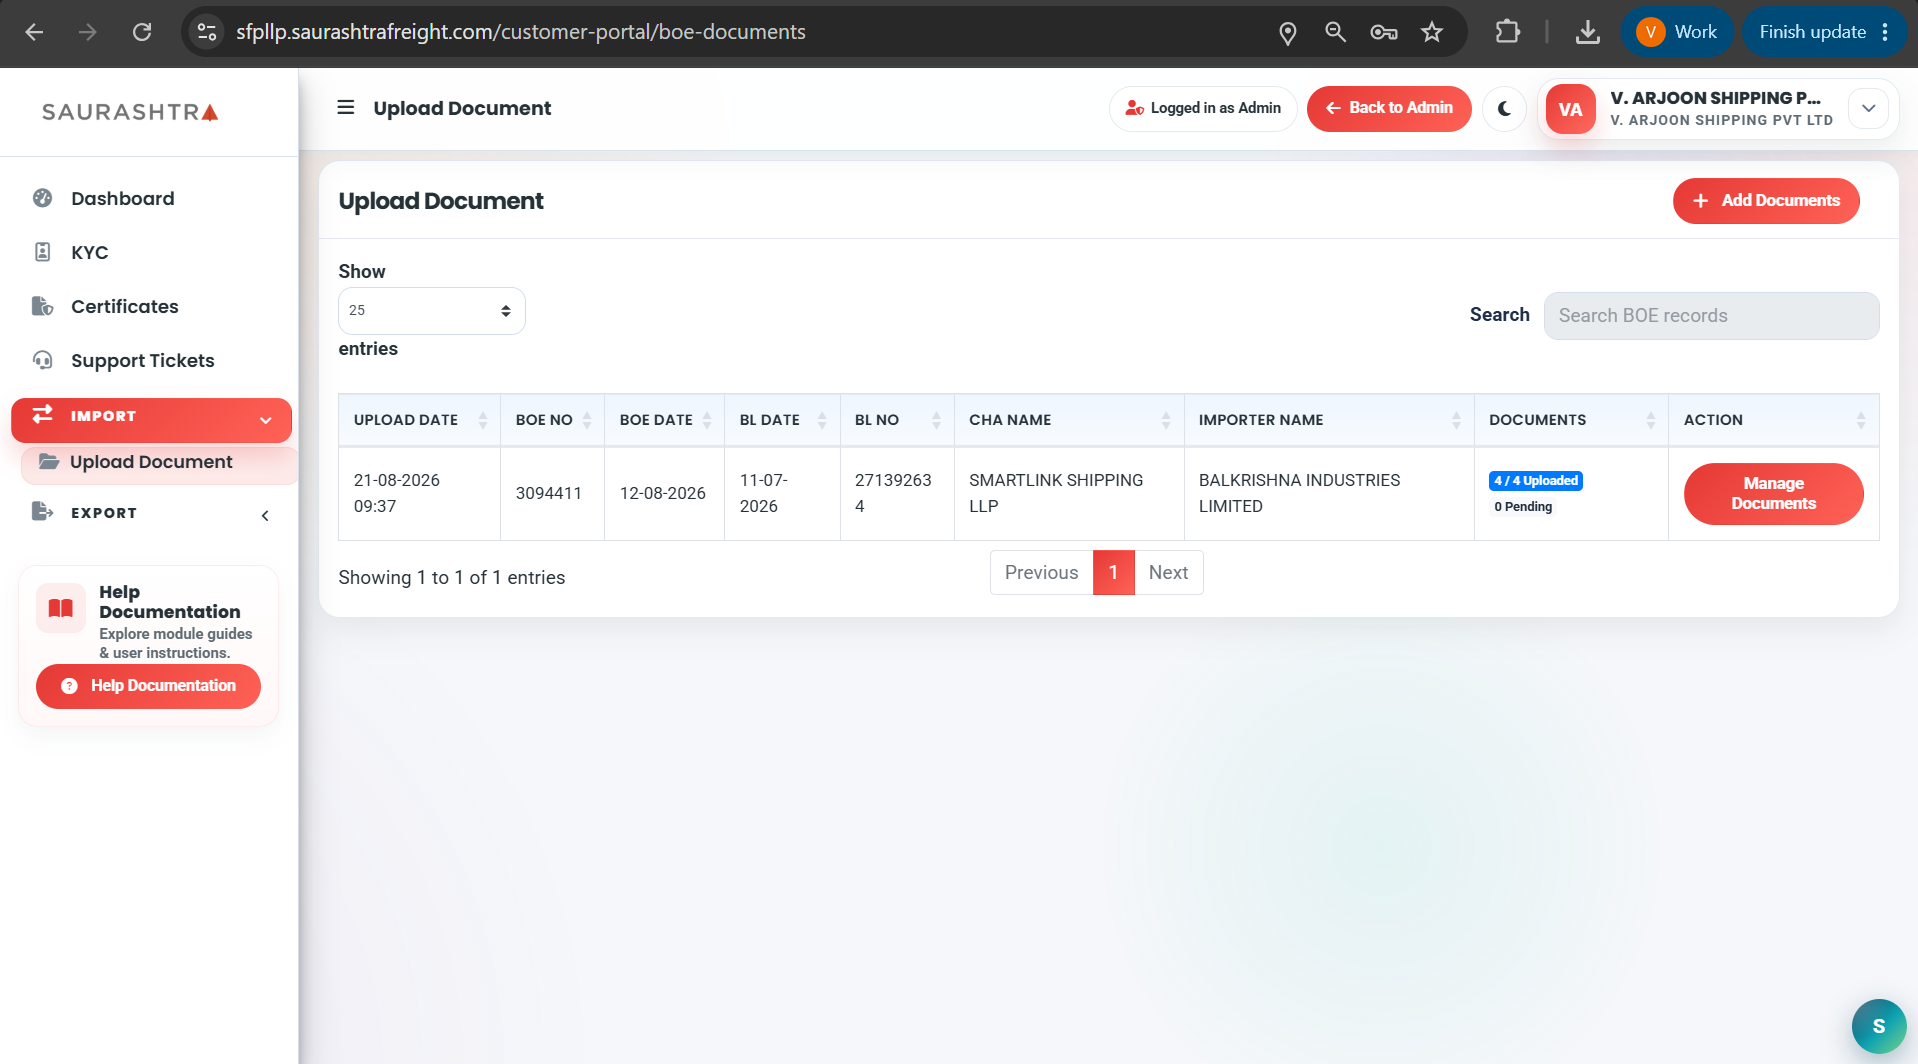Screen dimensions: 1918x1064
Task: Expand the V. Arjoon Shipping account dropdown
Action: tap(1868, 108)
